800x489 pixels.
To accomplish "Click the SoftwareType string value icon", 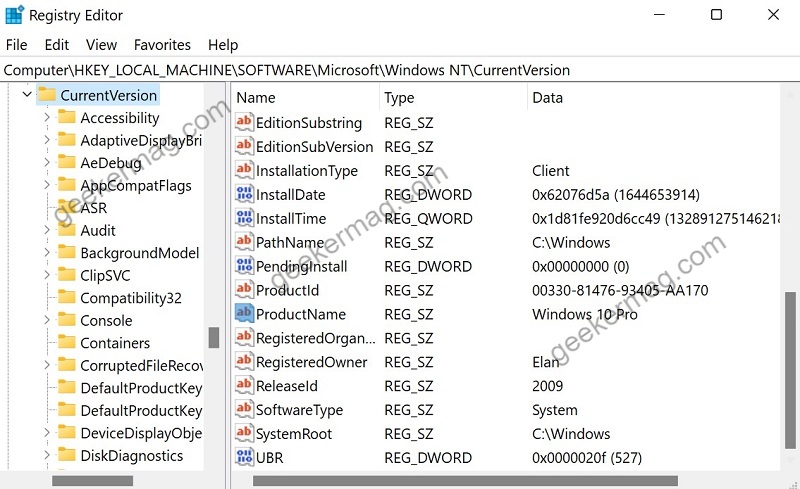I will (x=244, y=409).
